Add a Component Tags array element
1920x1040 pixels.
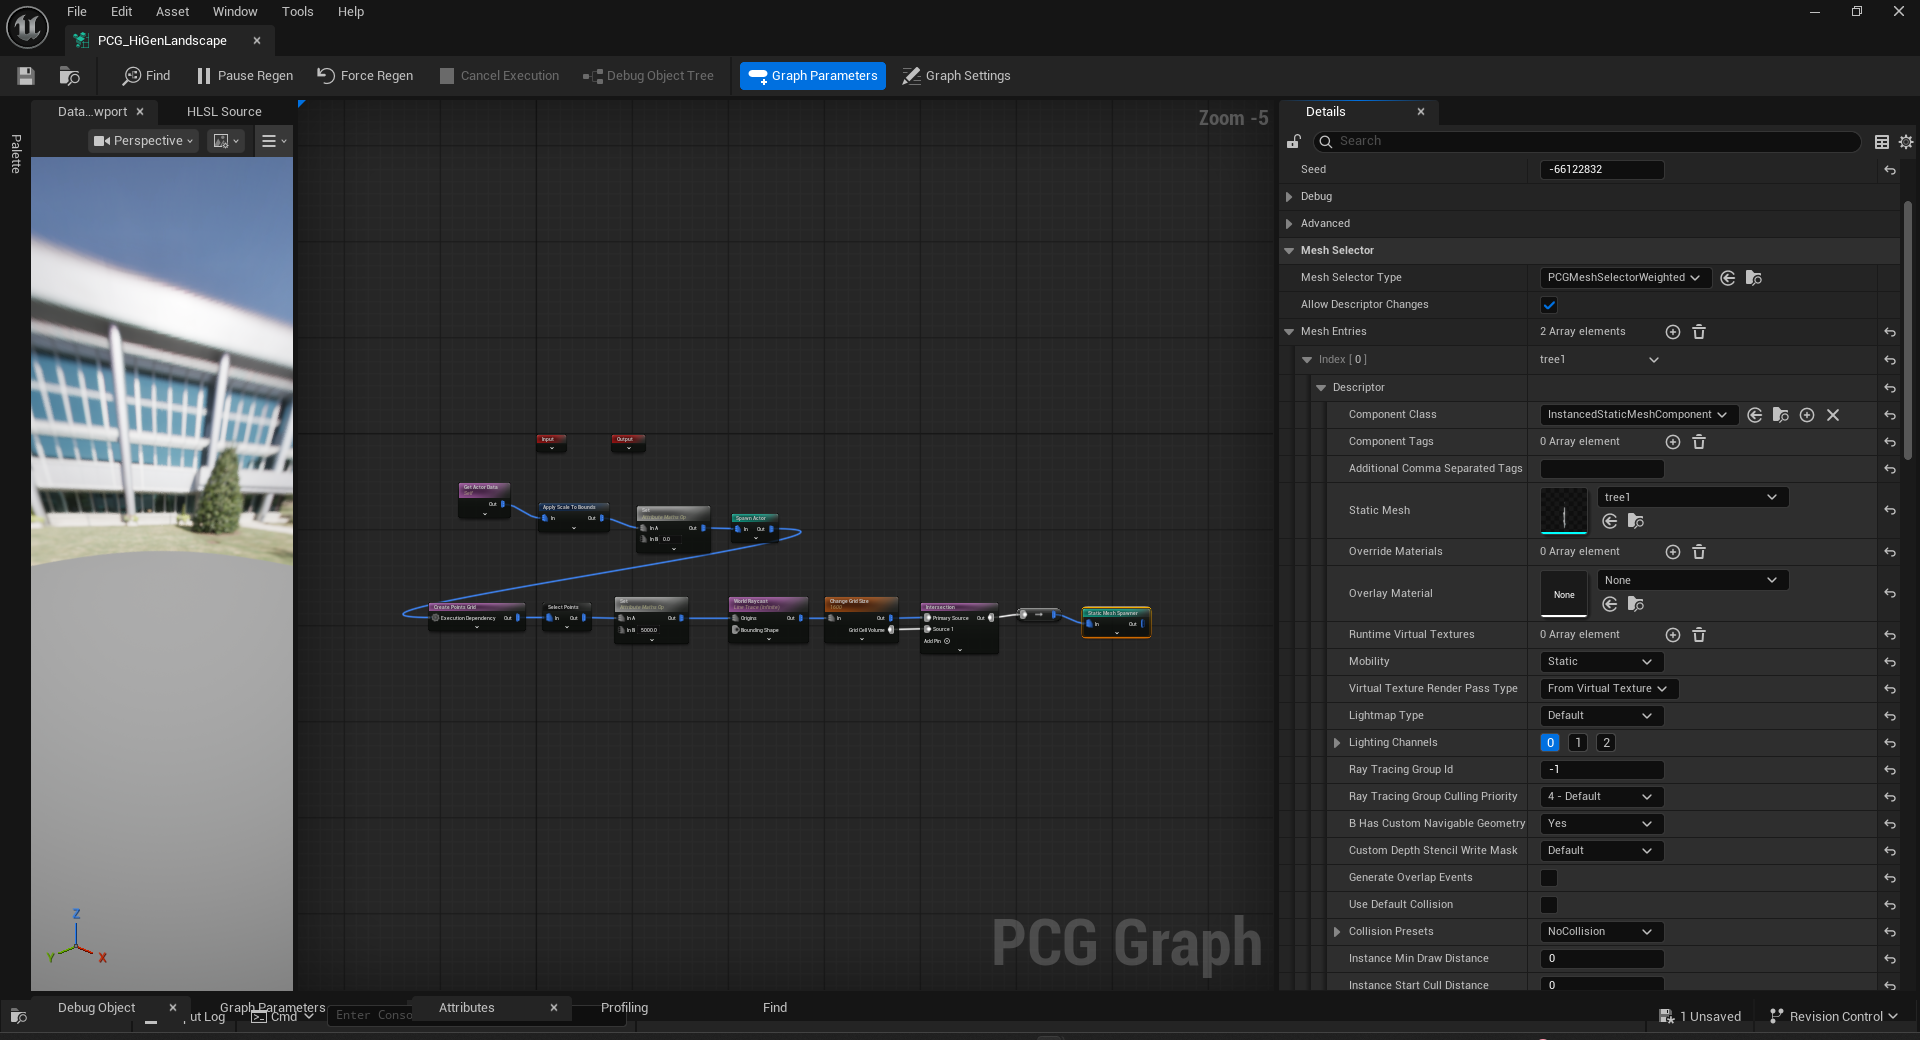coord(1672,442)
